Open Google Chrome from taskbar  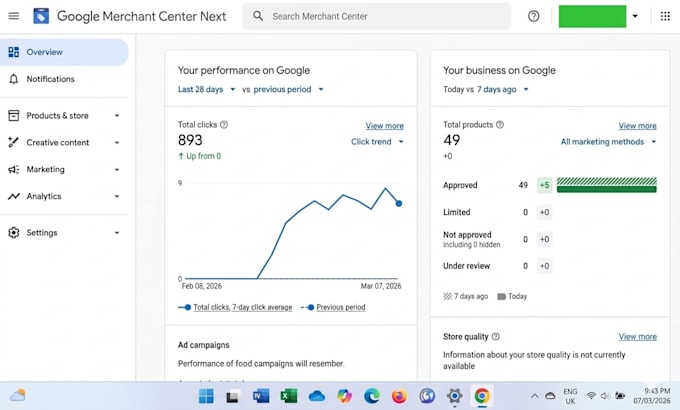(x=482, y=396)
